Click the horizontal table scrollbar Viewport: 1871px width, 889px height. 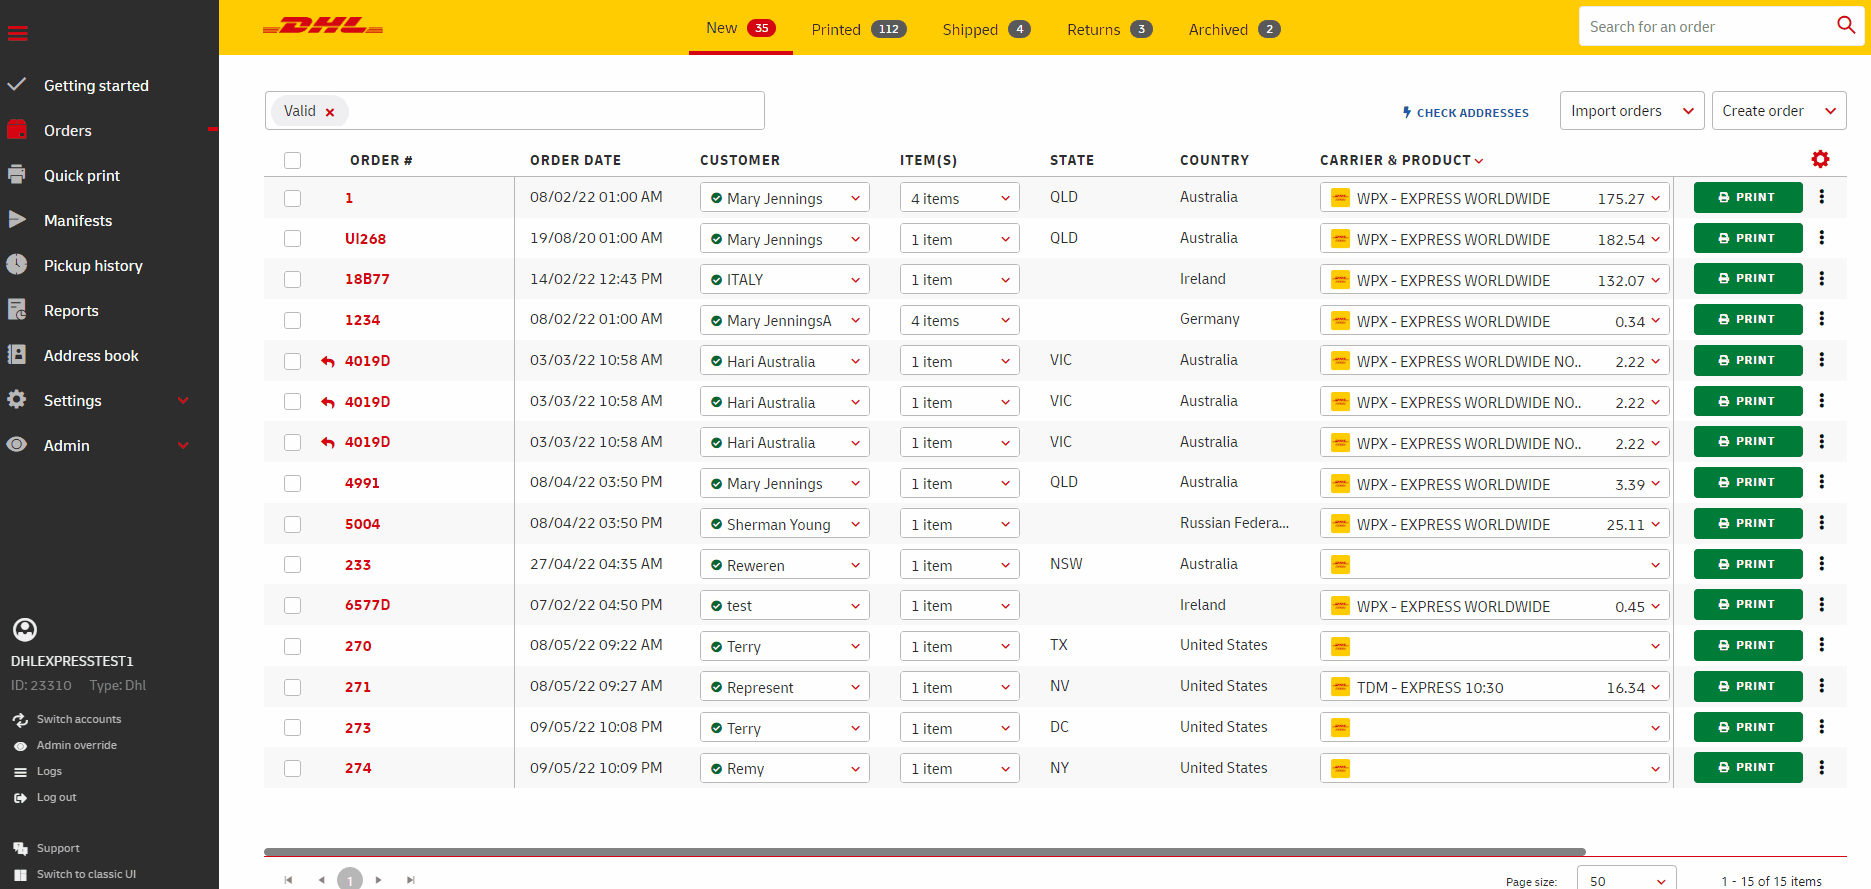(x=925, y=852)
